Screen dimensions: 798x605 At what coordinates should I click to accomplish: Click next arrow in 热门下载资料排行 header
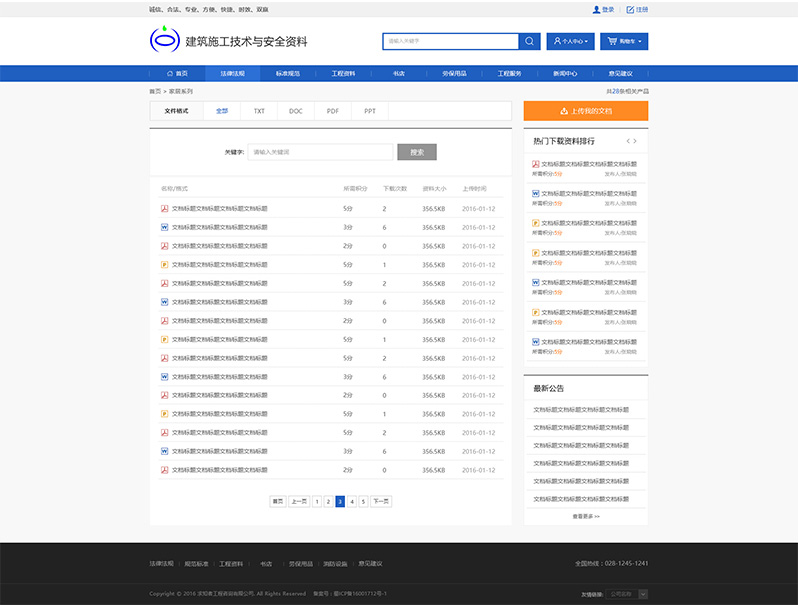coord(635,141)
